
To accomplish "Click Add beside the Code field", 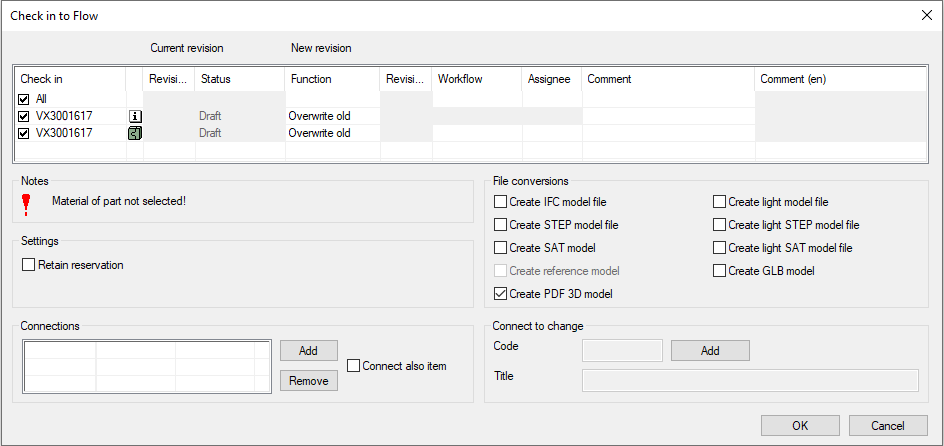I will [709, 351].
